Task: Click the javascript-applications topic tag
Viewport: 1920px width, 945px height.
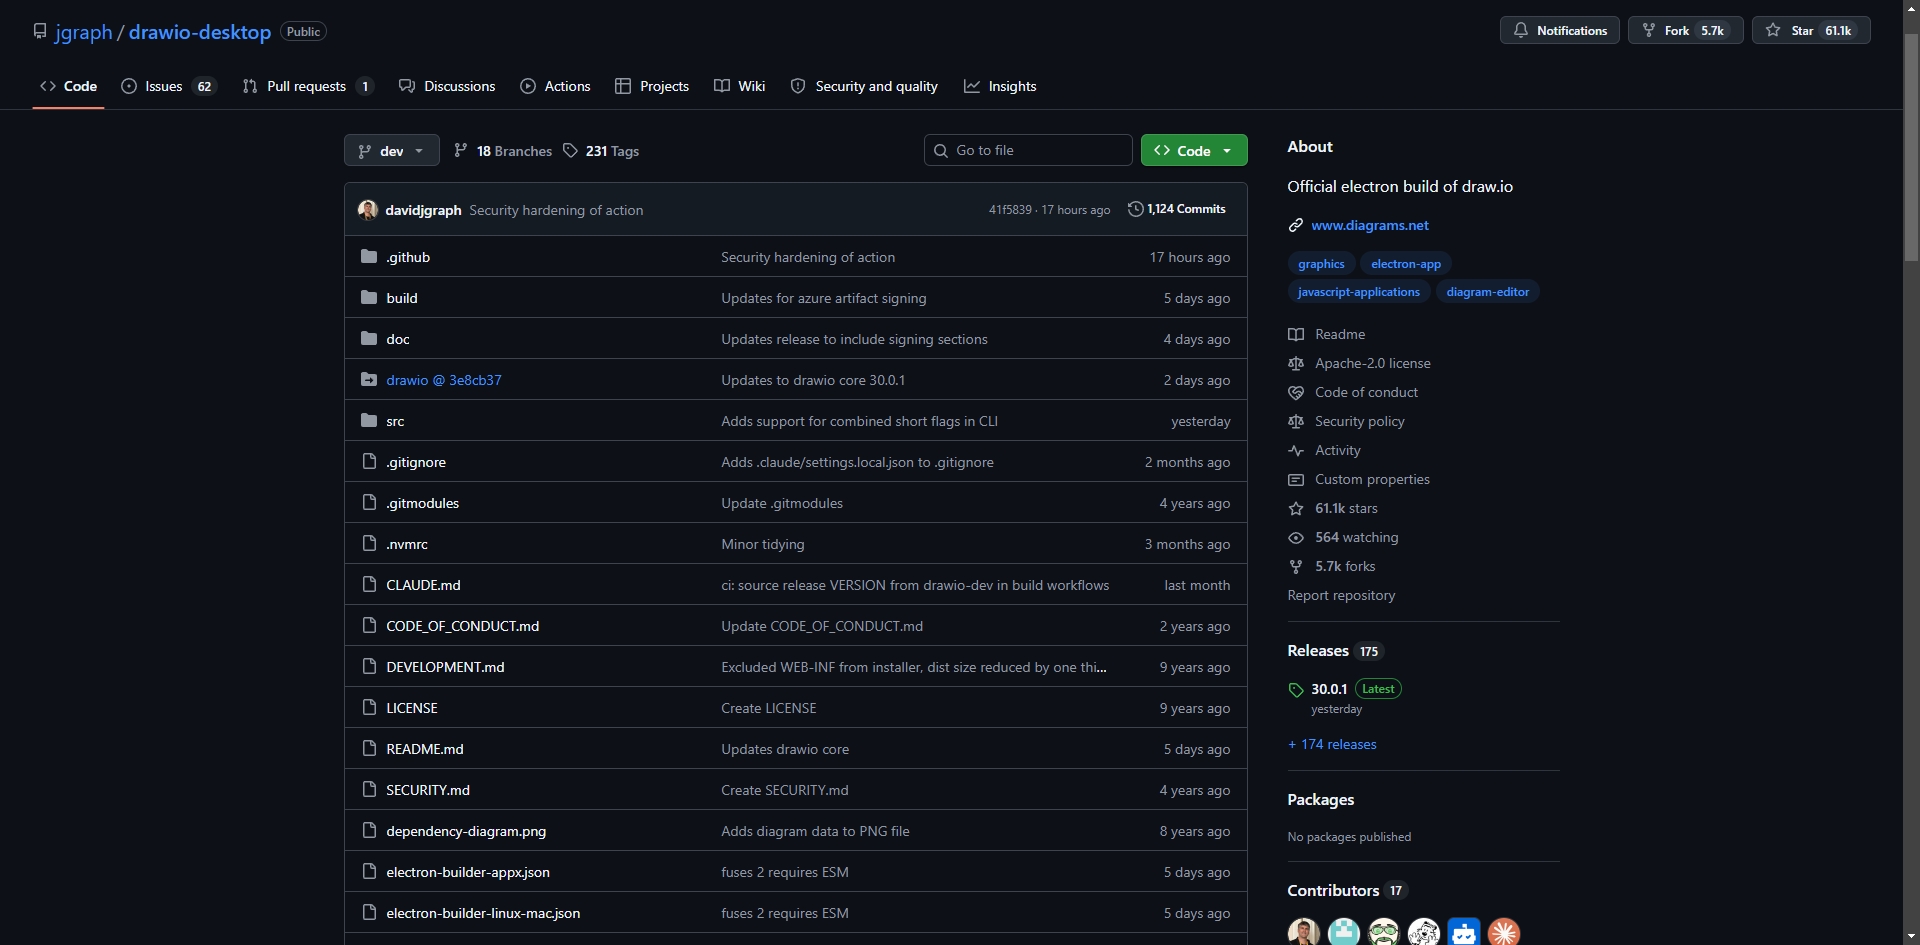Action: (x=1359, y=292)
